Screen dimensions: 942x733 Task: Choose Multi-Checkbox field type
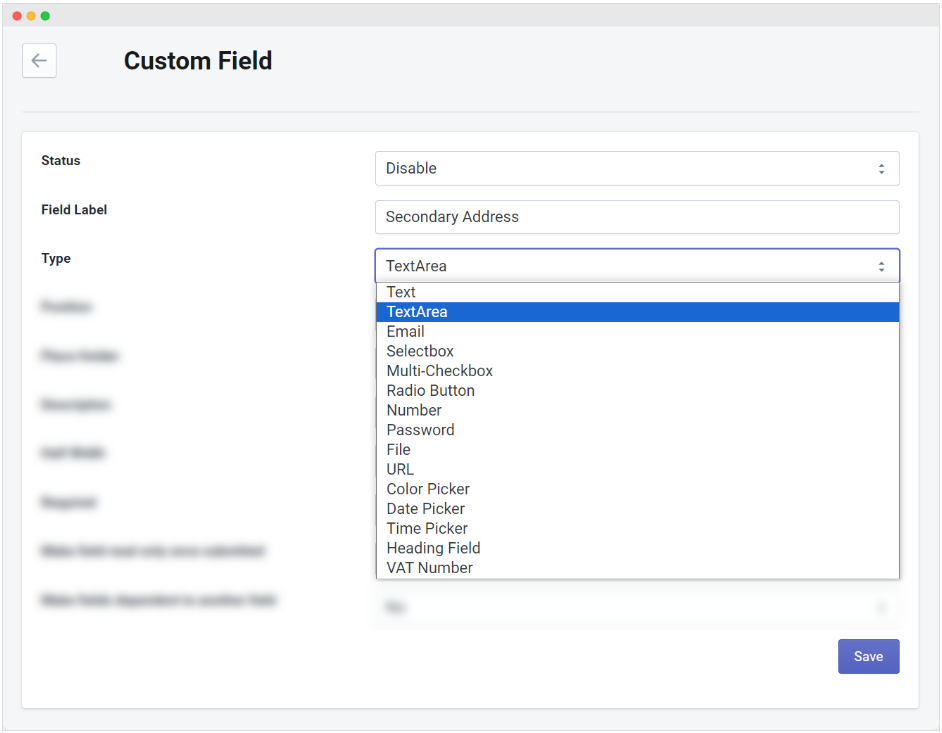439,371
